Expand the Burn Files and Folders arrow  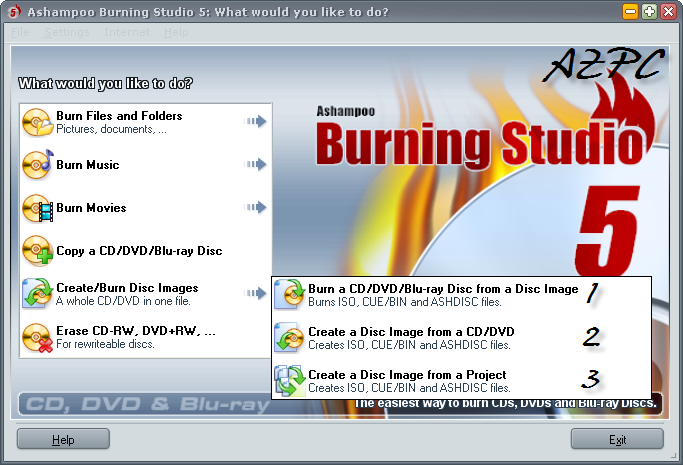click(x=256, y=122)
